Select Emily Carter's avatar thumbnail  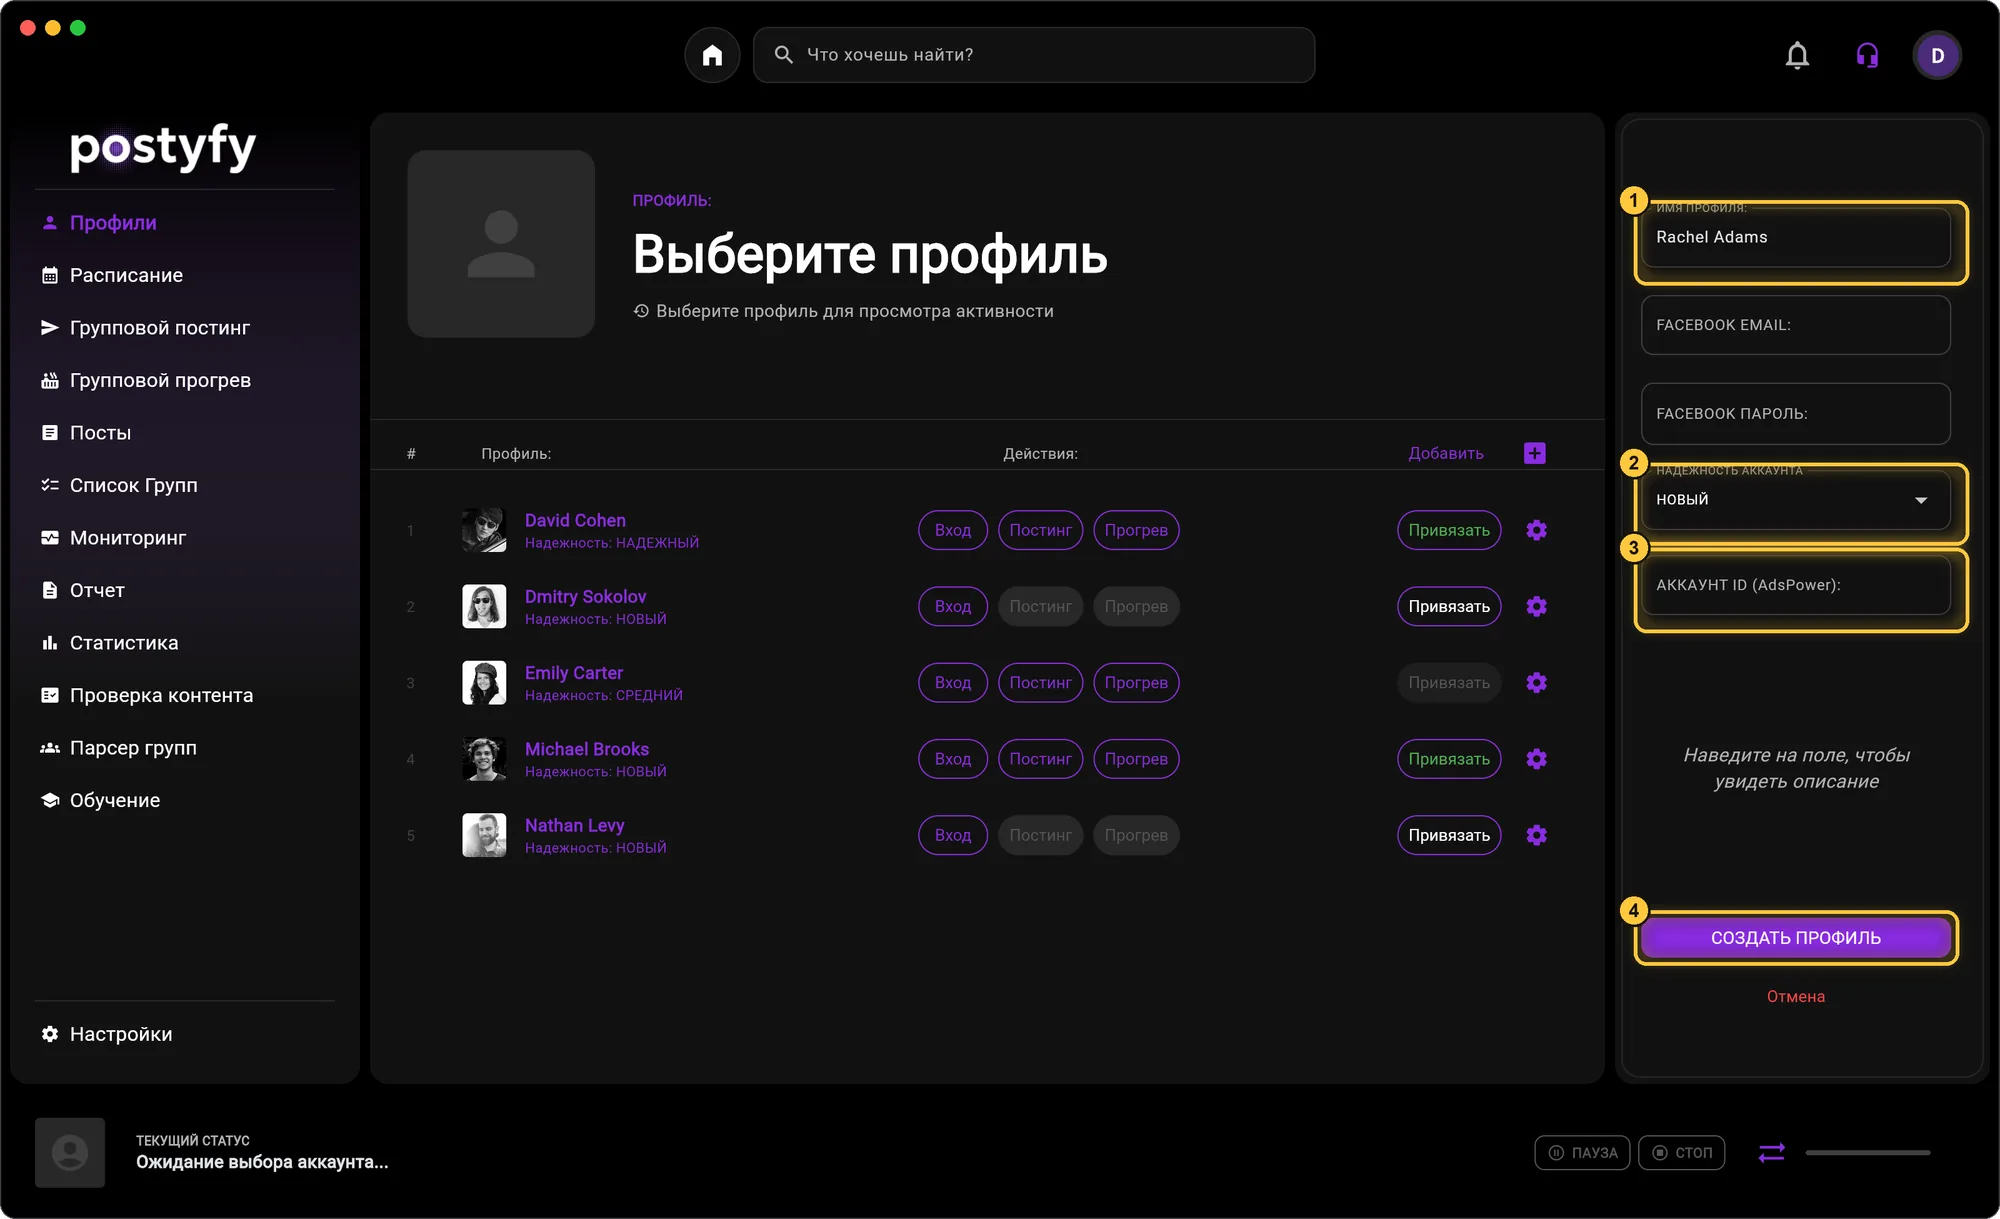(484, 682)
